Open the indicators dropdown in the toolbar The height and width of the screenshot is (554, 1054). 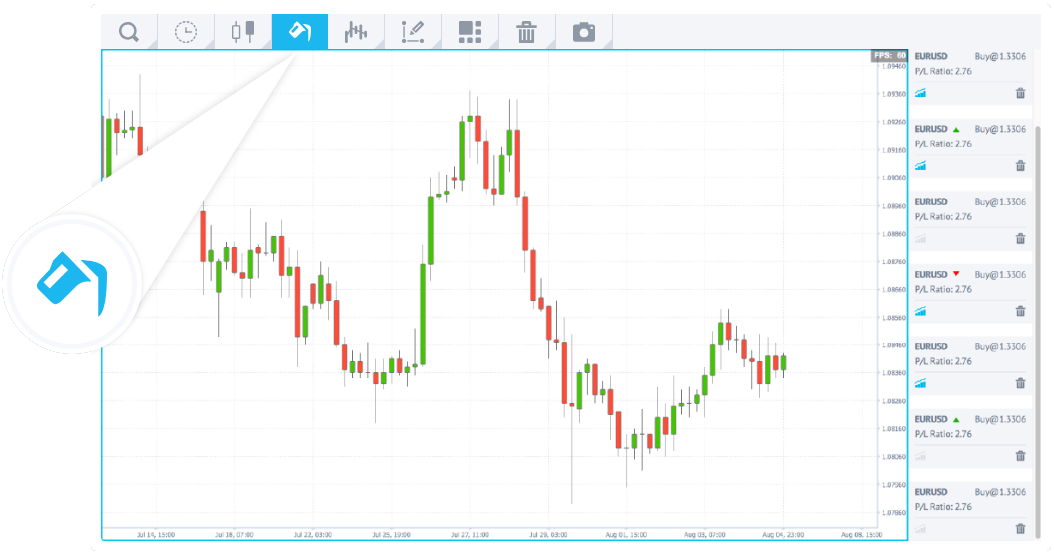[x=356, y=32]
